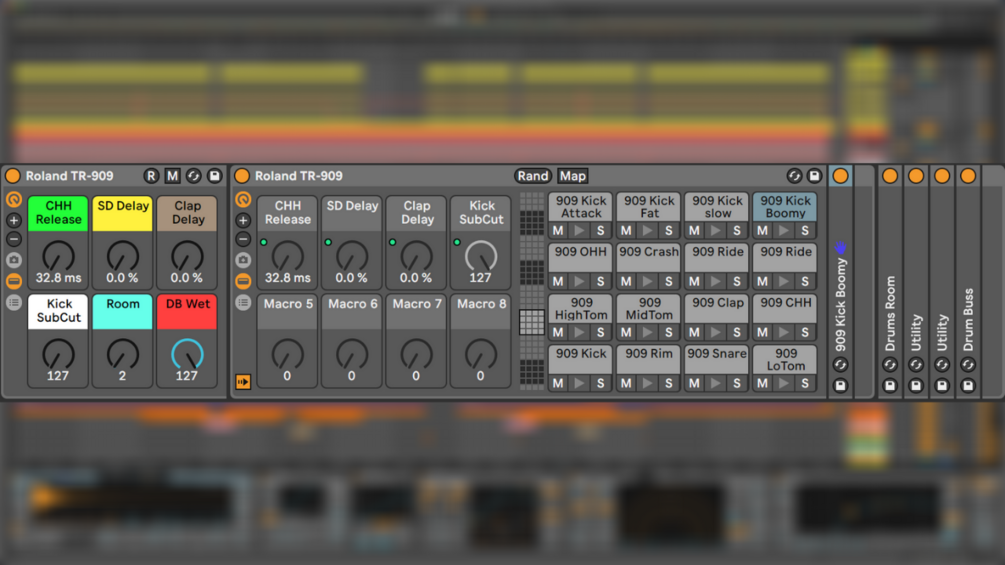Toggle Drum Buss device activator
The width and height of the screenshot is (1005, 565).
pos(968,176)
